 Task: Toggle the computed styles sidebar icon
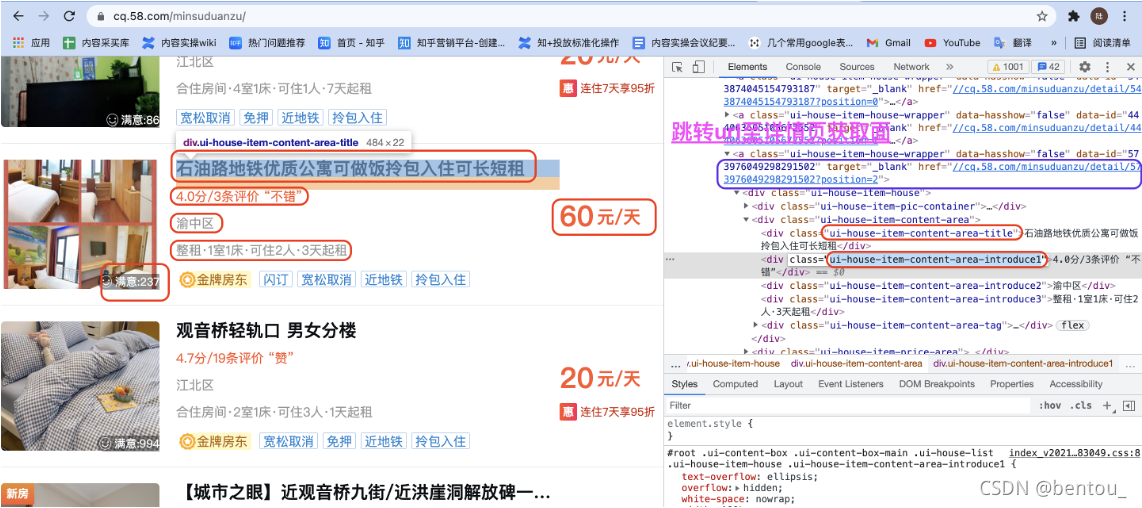pyautogui.click(x=1129, y=405)
